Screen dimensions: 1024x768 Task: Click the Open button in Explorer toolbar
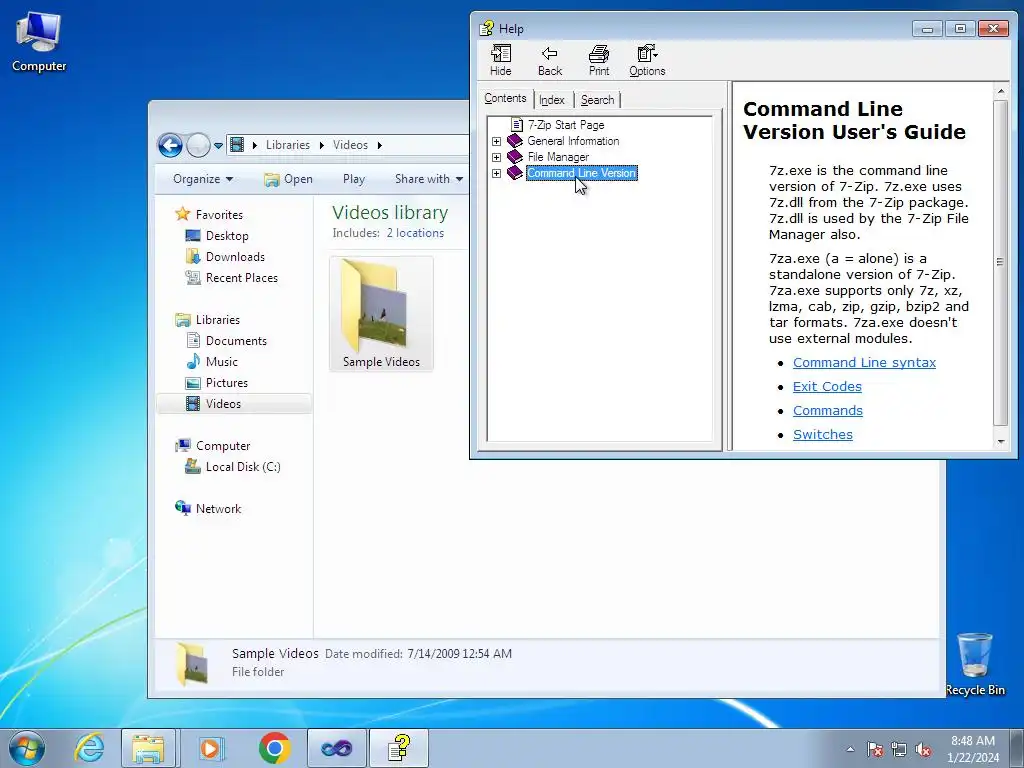288,179
